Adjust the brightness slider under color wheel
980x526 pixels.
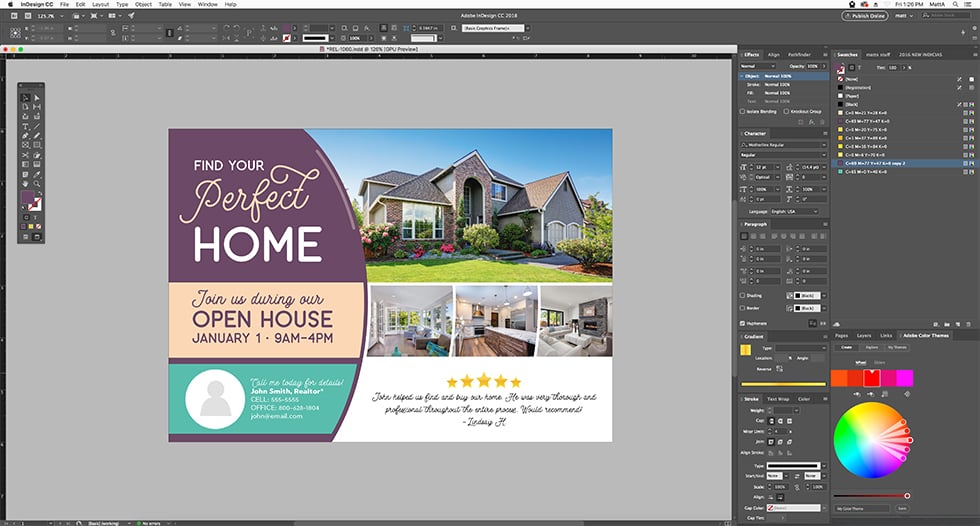[x=871, y=496]
